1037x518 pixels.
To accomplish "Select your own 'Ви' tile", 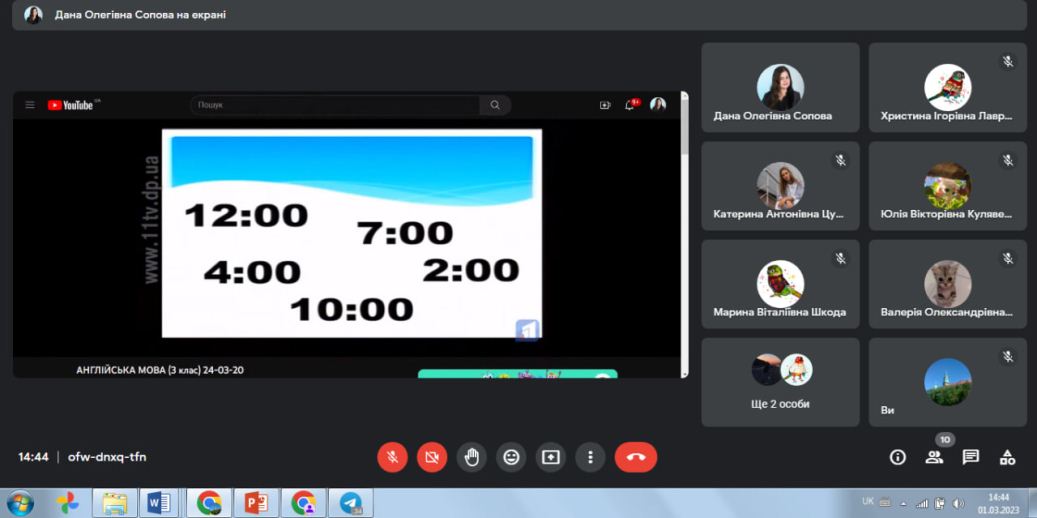I will click(x=947, y=382).
